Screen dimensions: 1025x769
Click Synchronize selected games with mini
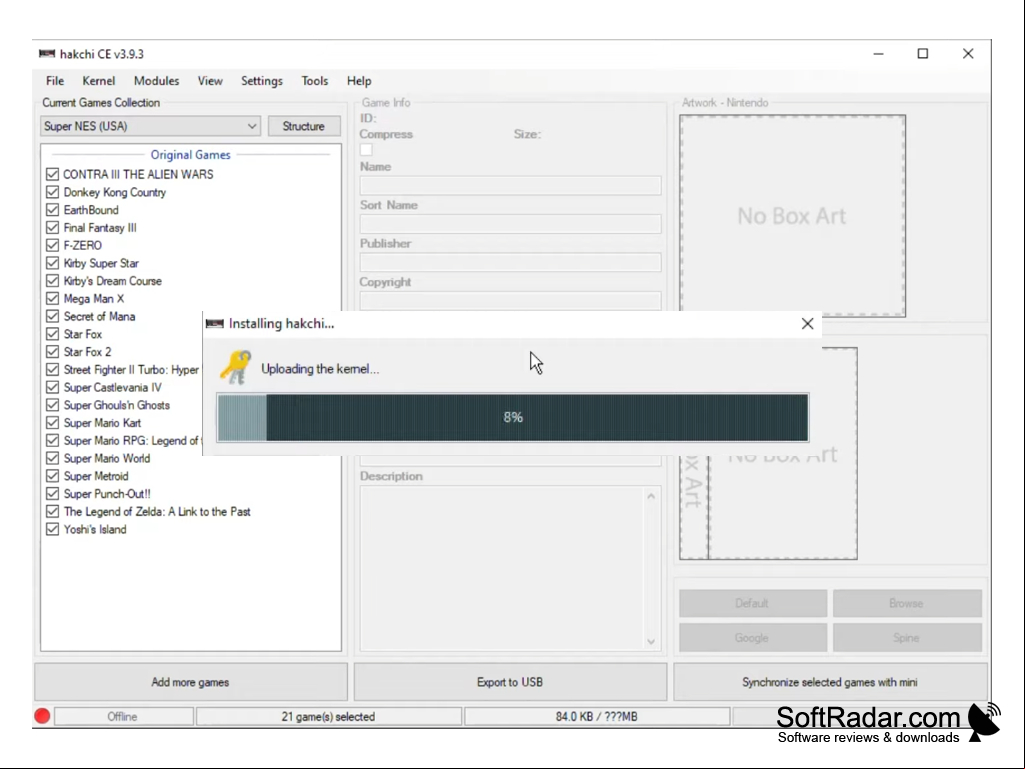coord(830,682)
